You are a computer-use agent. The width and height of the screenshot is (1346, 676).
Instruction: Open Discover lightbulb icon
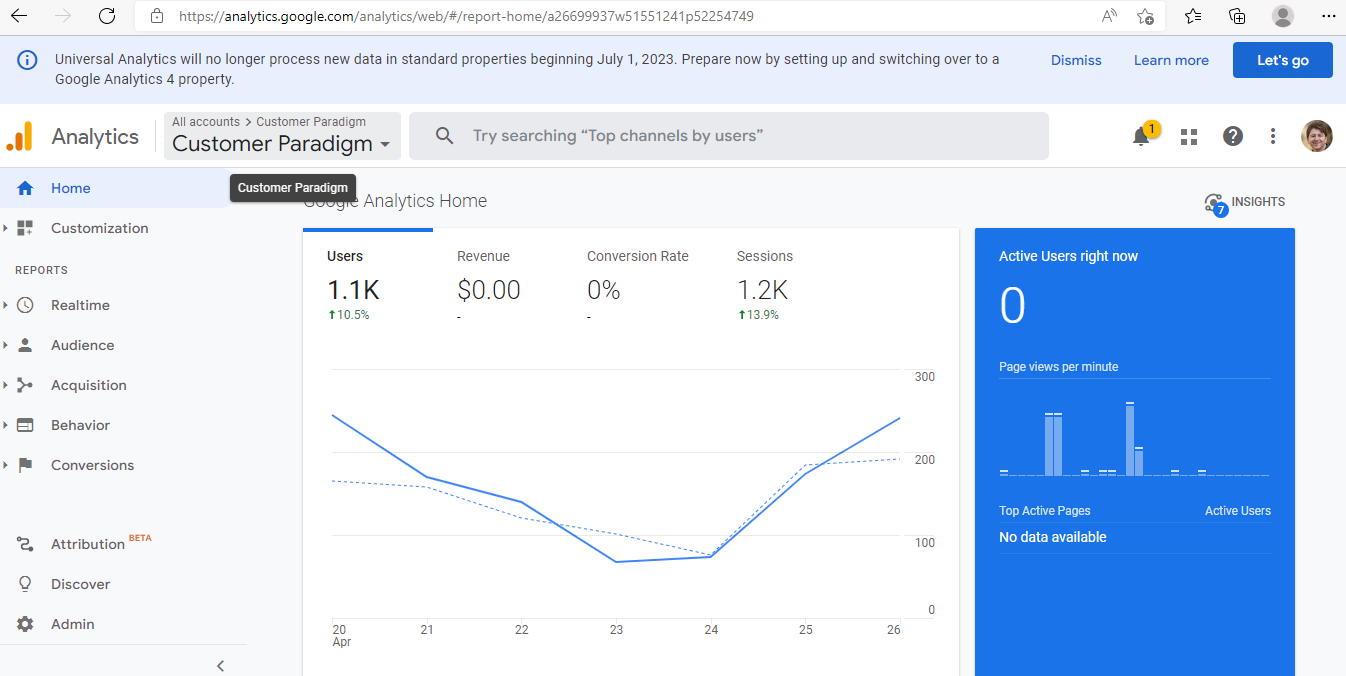pos(26,584)
